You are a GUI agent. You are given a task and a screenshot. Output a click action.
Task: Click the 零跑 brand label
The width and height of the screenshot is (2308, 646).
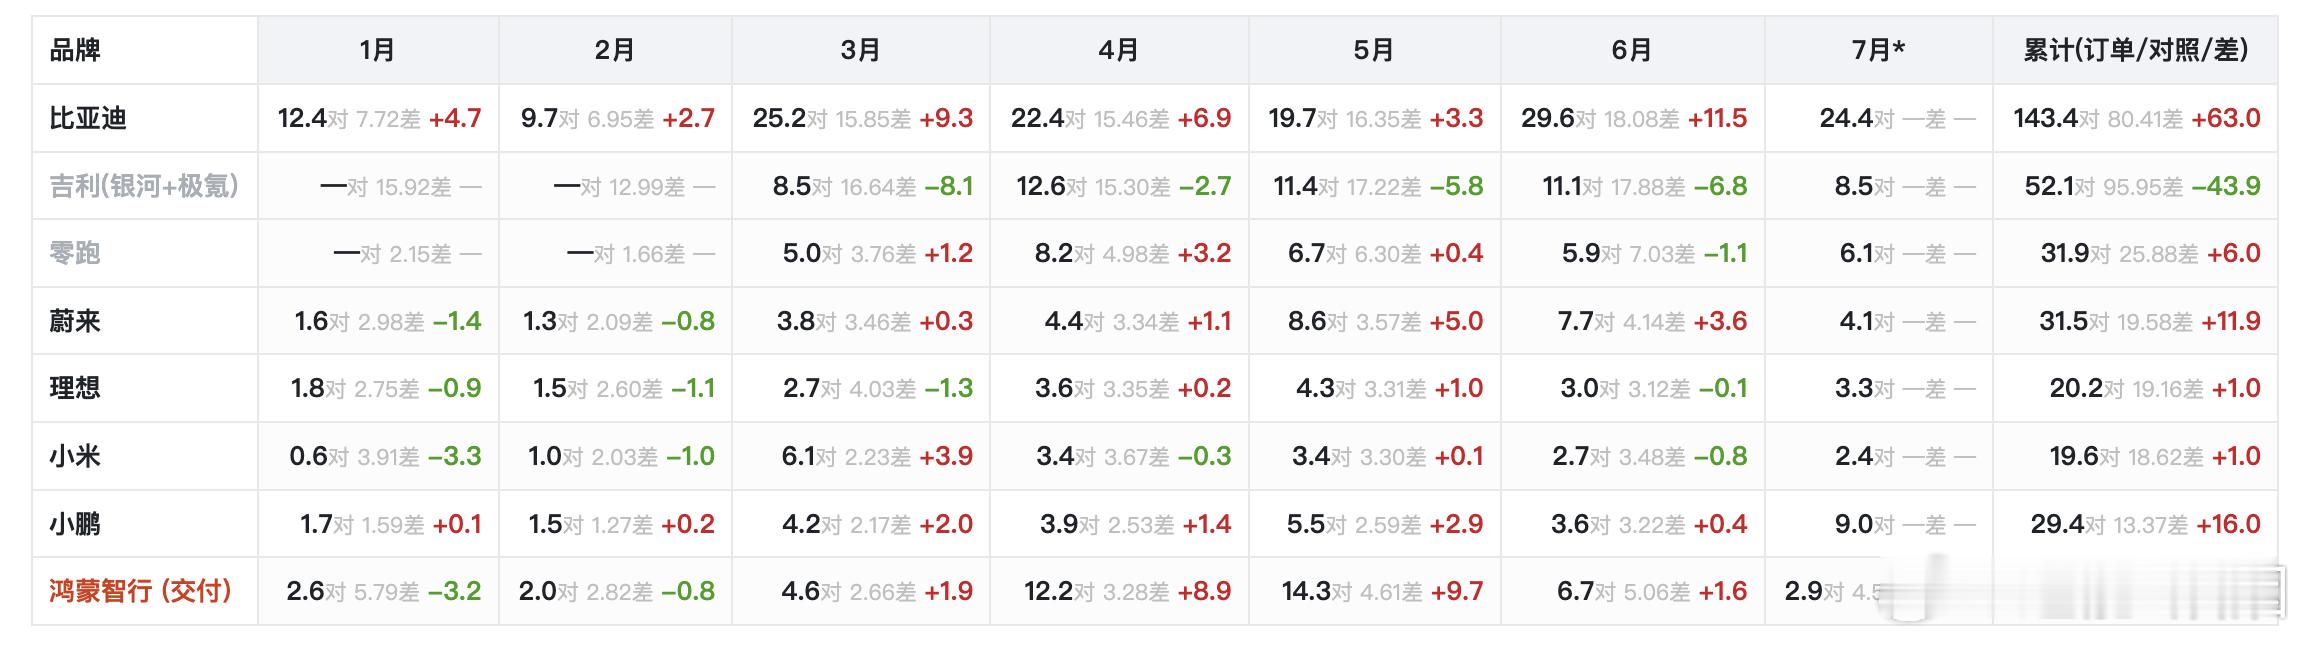coord(75,253)
